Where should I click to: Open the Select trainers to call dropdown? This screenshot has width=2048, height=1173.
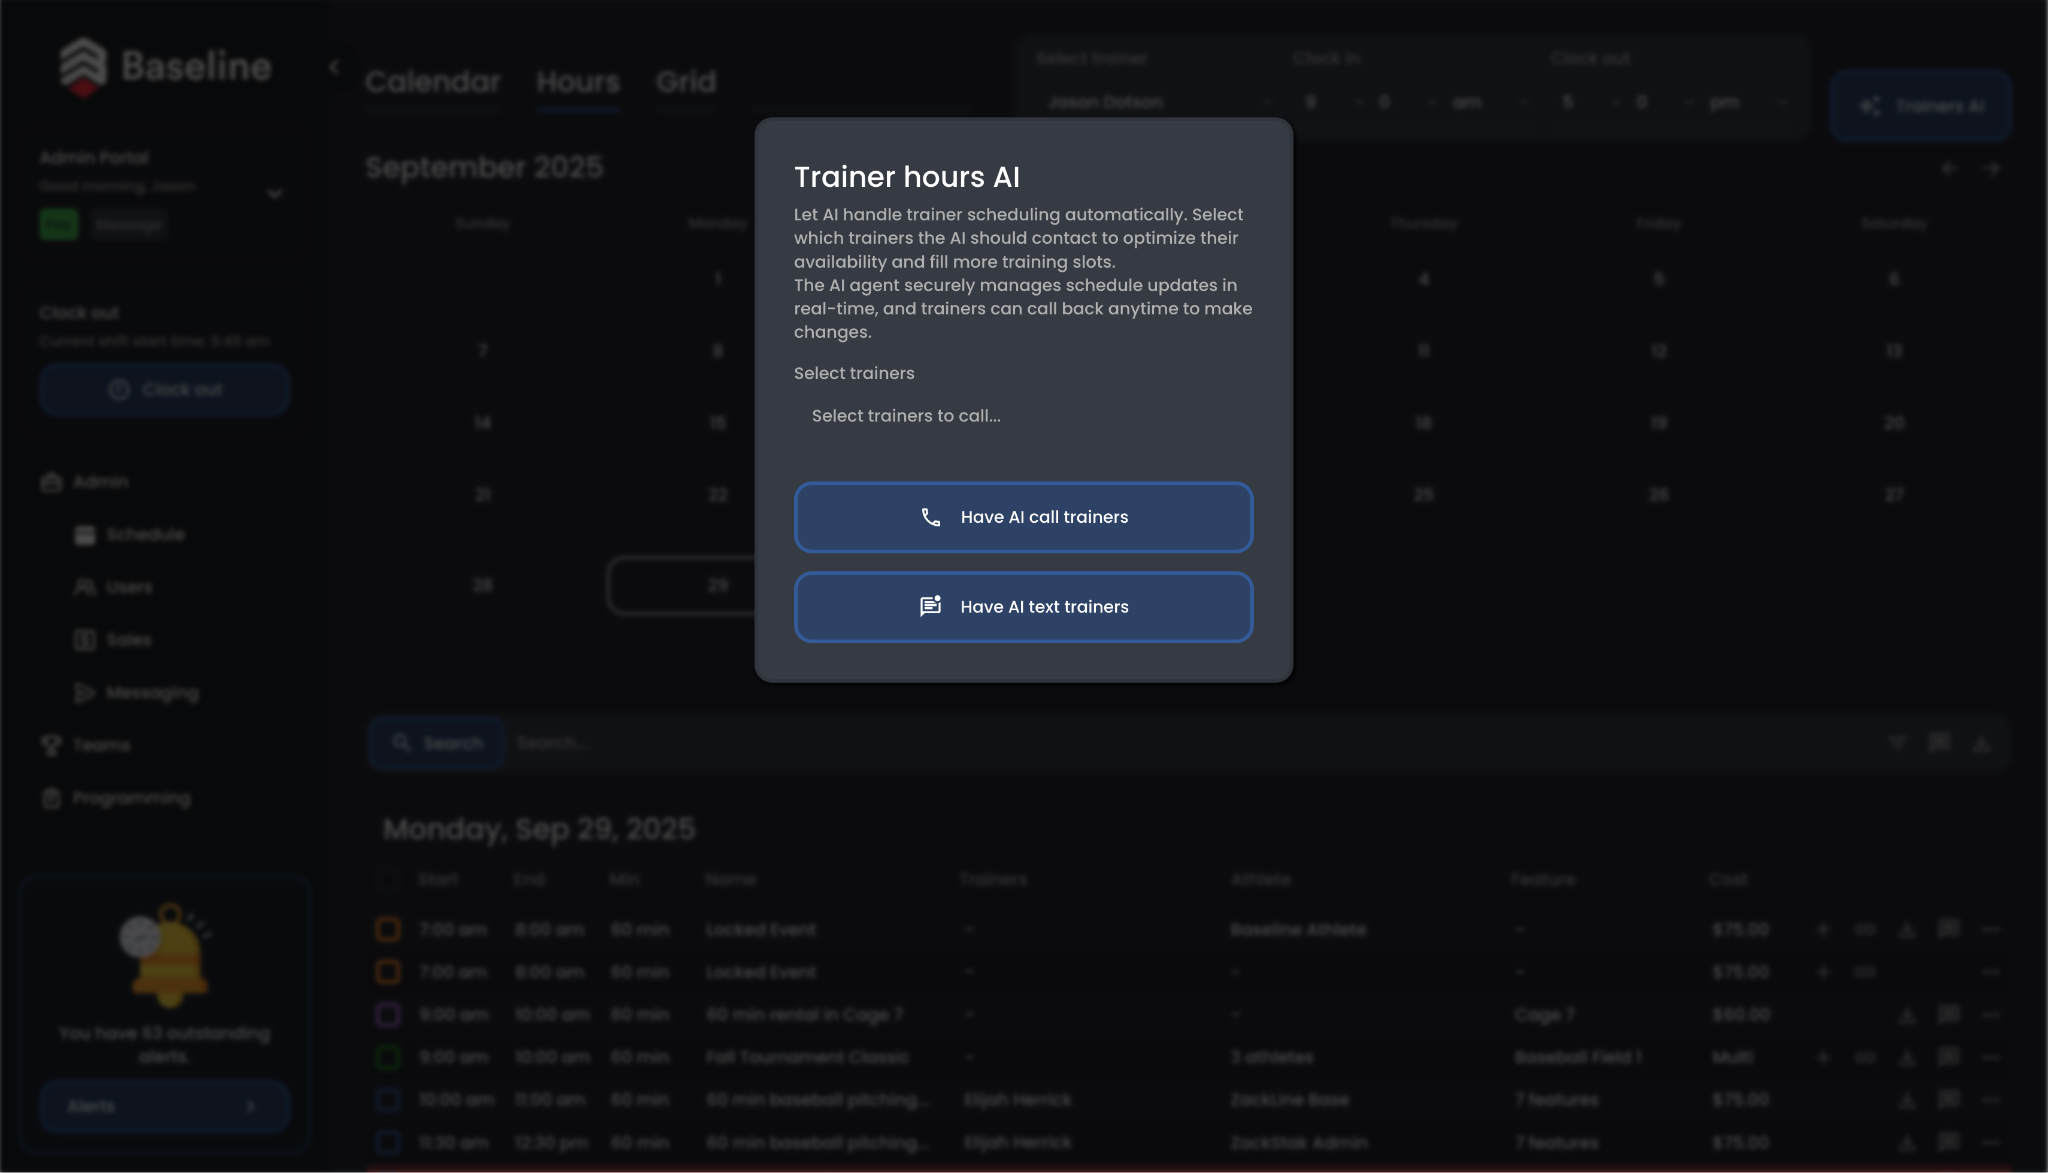coord(1022,416)
